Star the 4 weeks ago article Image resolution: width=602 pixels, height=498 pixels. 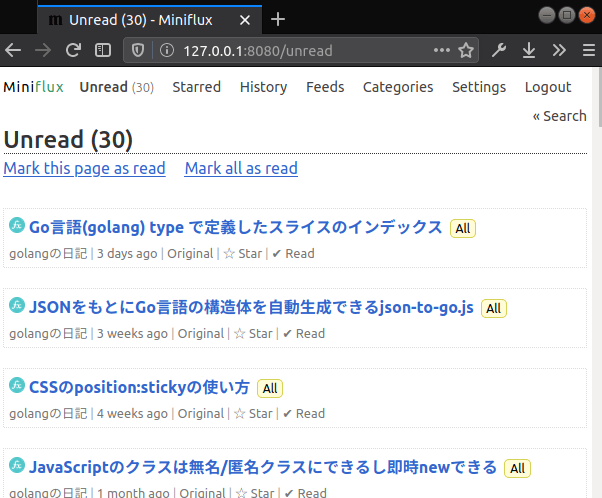point(253,414)
